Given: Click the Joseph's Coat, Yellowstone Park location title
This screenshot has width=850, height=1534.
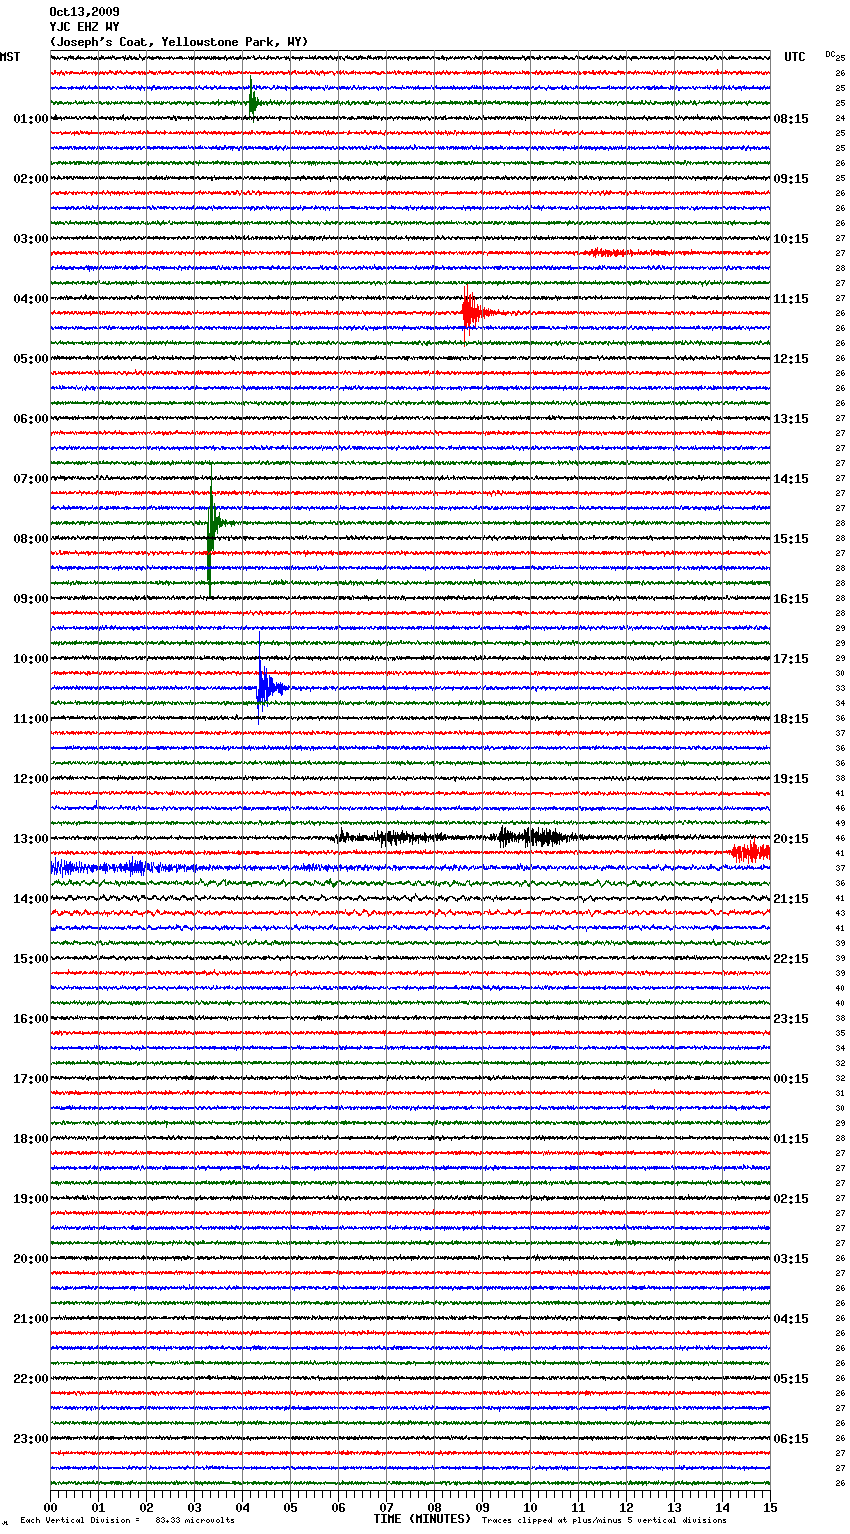Looking at the screenshot, I should click(x=179, y=42).
